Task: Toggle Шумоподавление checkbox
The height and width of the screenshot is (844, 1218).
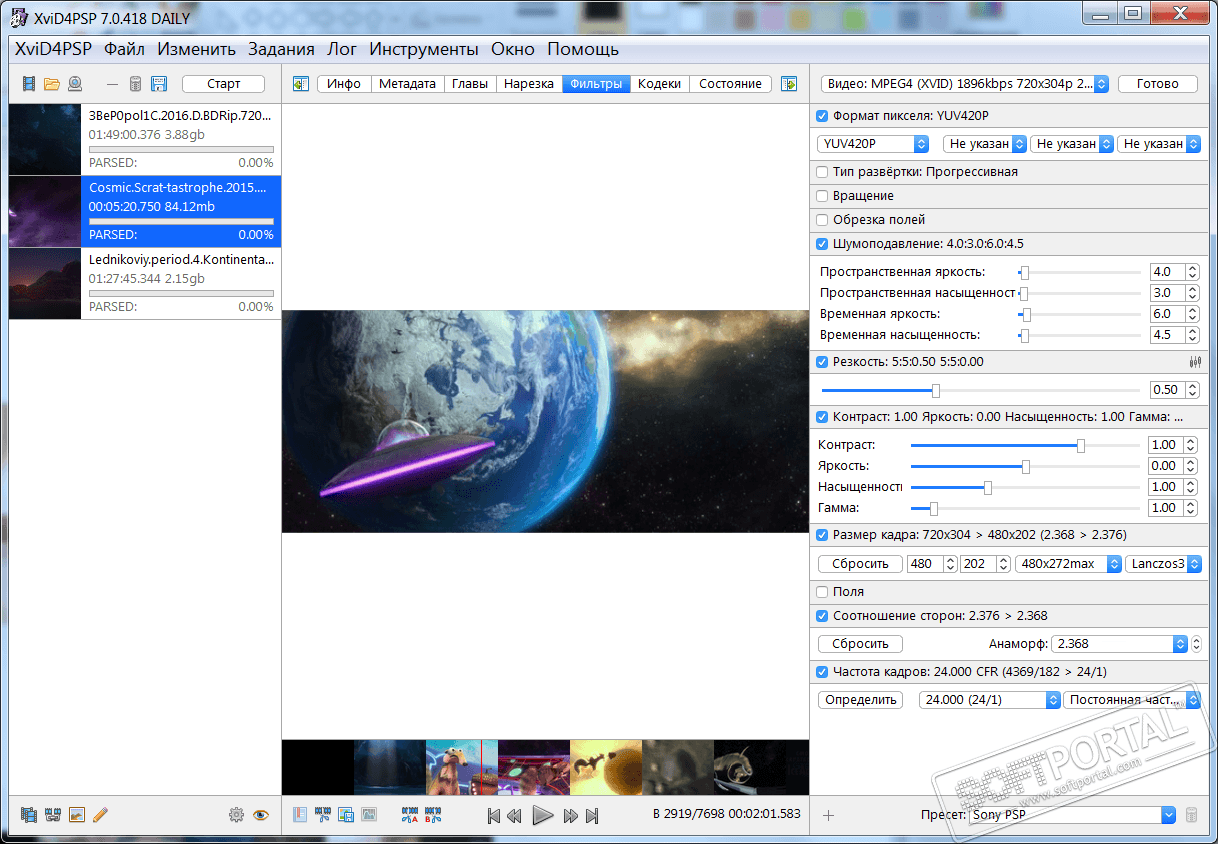Action: point(823,244)
